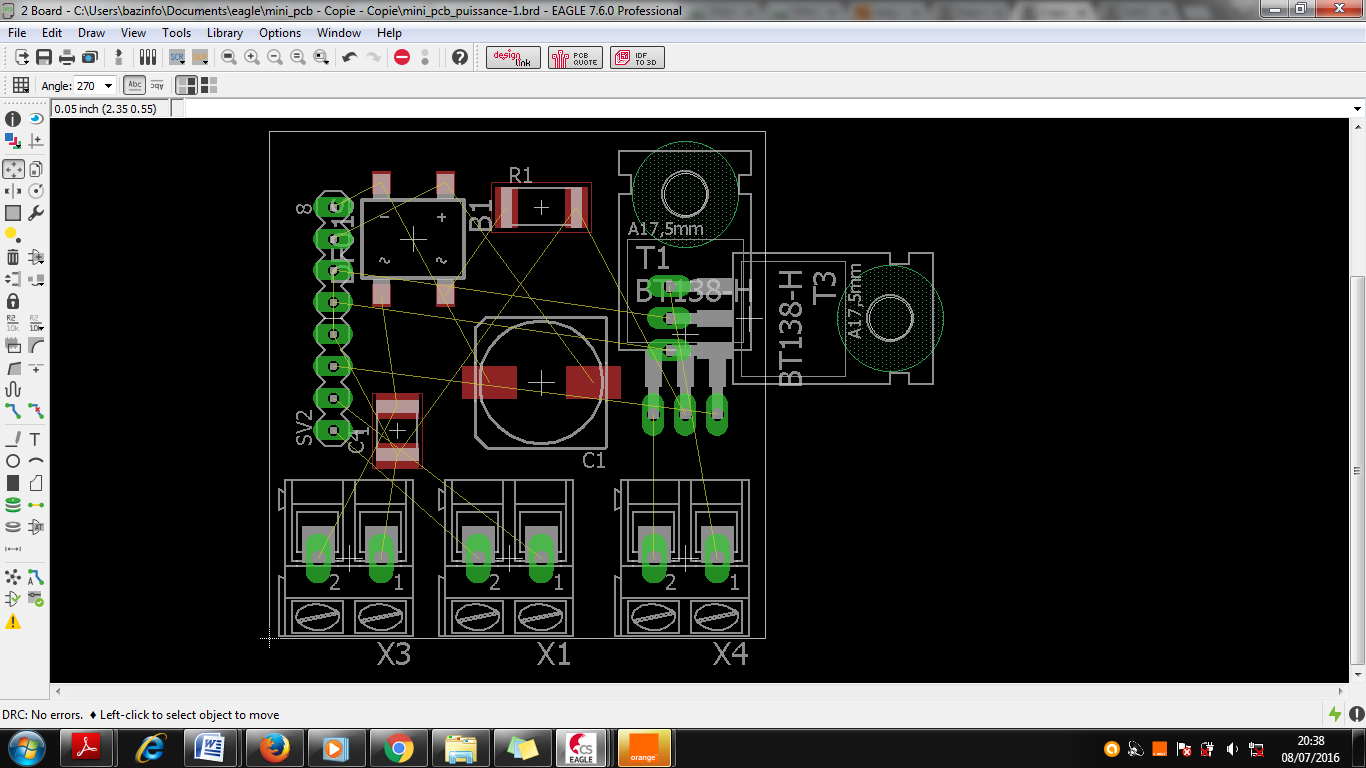
Task: Open the Zoom select dropdown
Action: [x=321, y=57]
